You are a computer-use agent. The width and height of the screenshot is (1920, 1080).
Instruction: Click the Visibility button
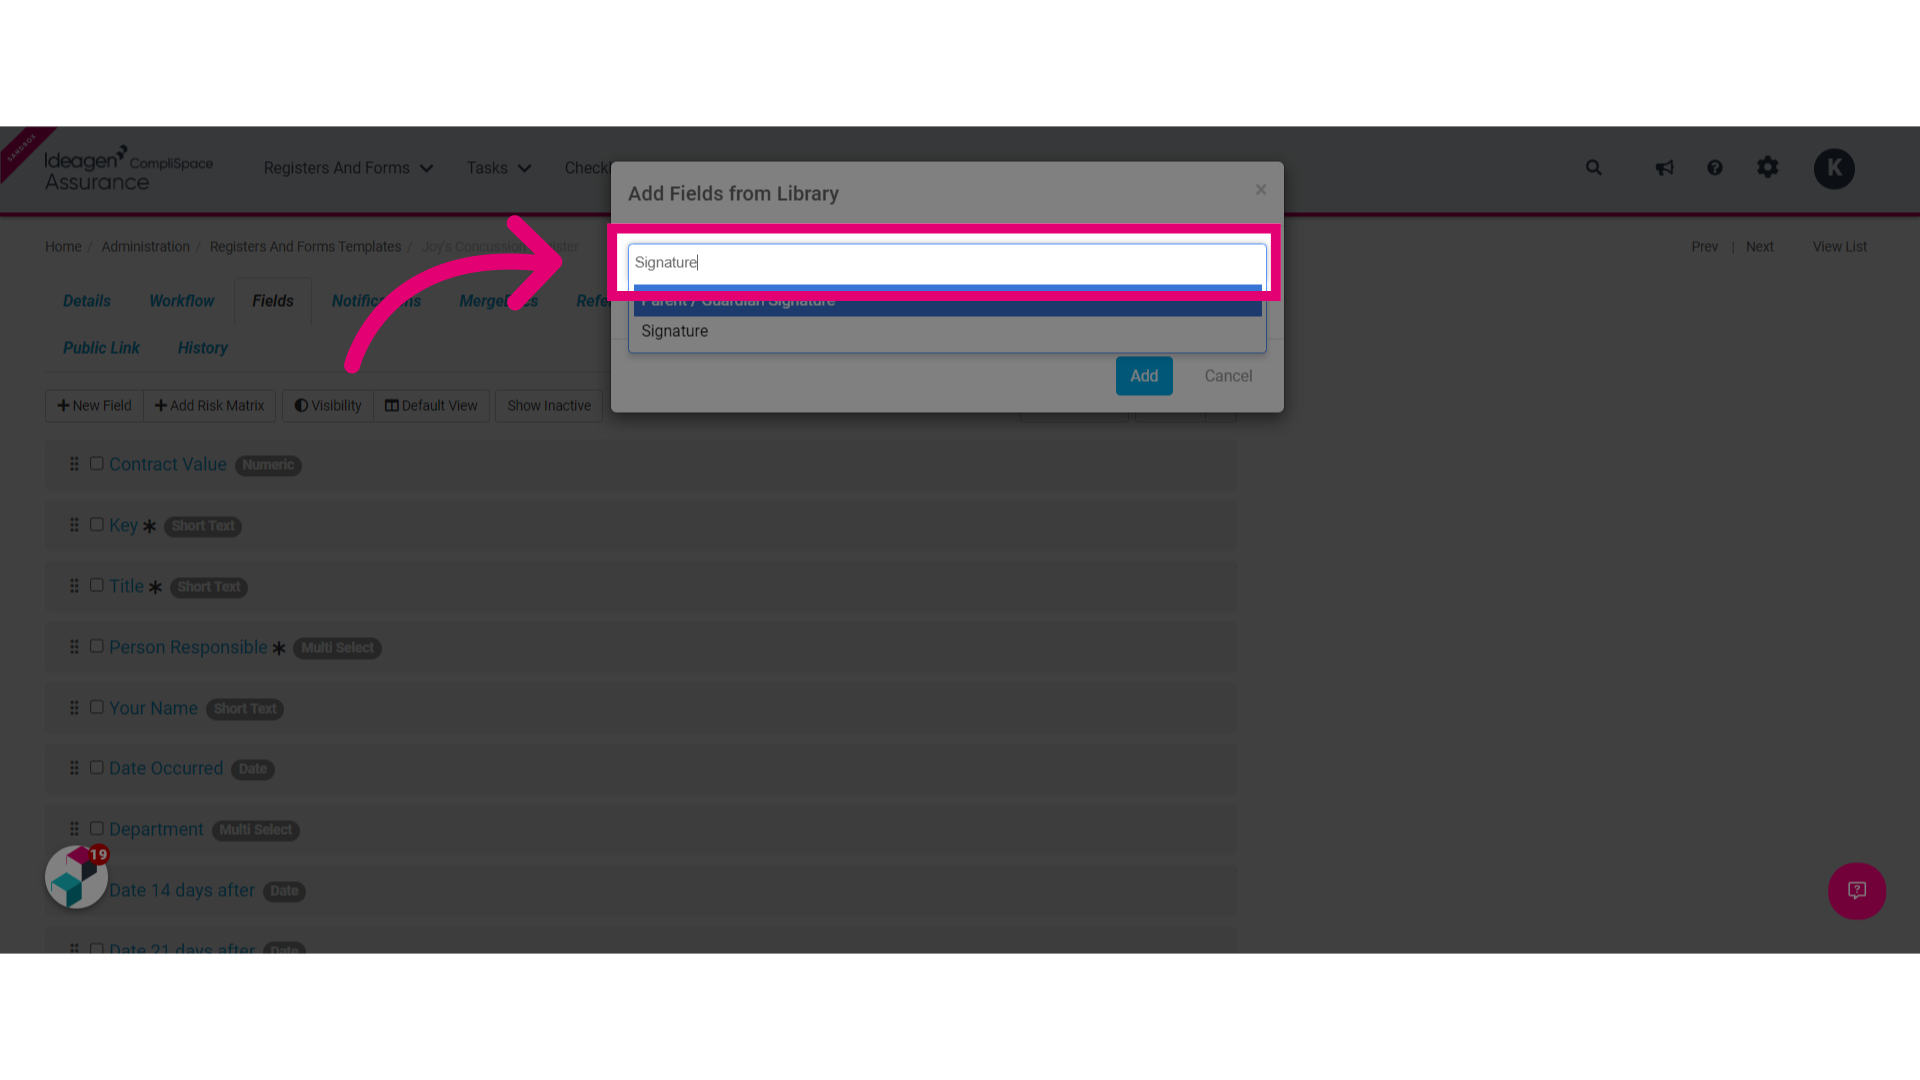pyautogui.click(x=328, y=406)
